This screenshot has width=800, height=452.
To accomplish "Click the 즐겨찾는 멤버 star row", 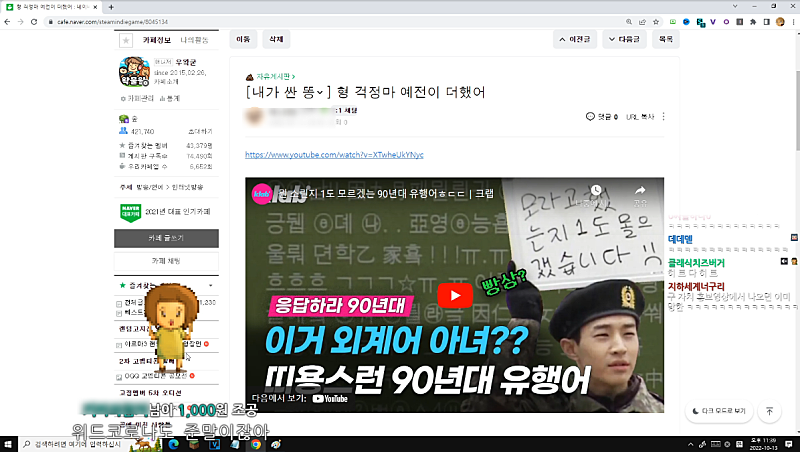I will click(166, 145).
